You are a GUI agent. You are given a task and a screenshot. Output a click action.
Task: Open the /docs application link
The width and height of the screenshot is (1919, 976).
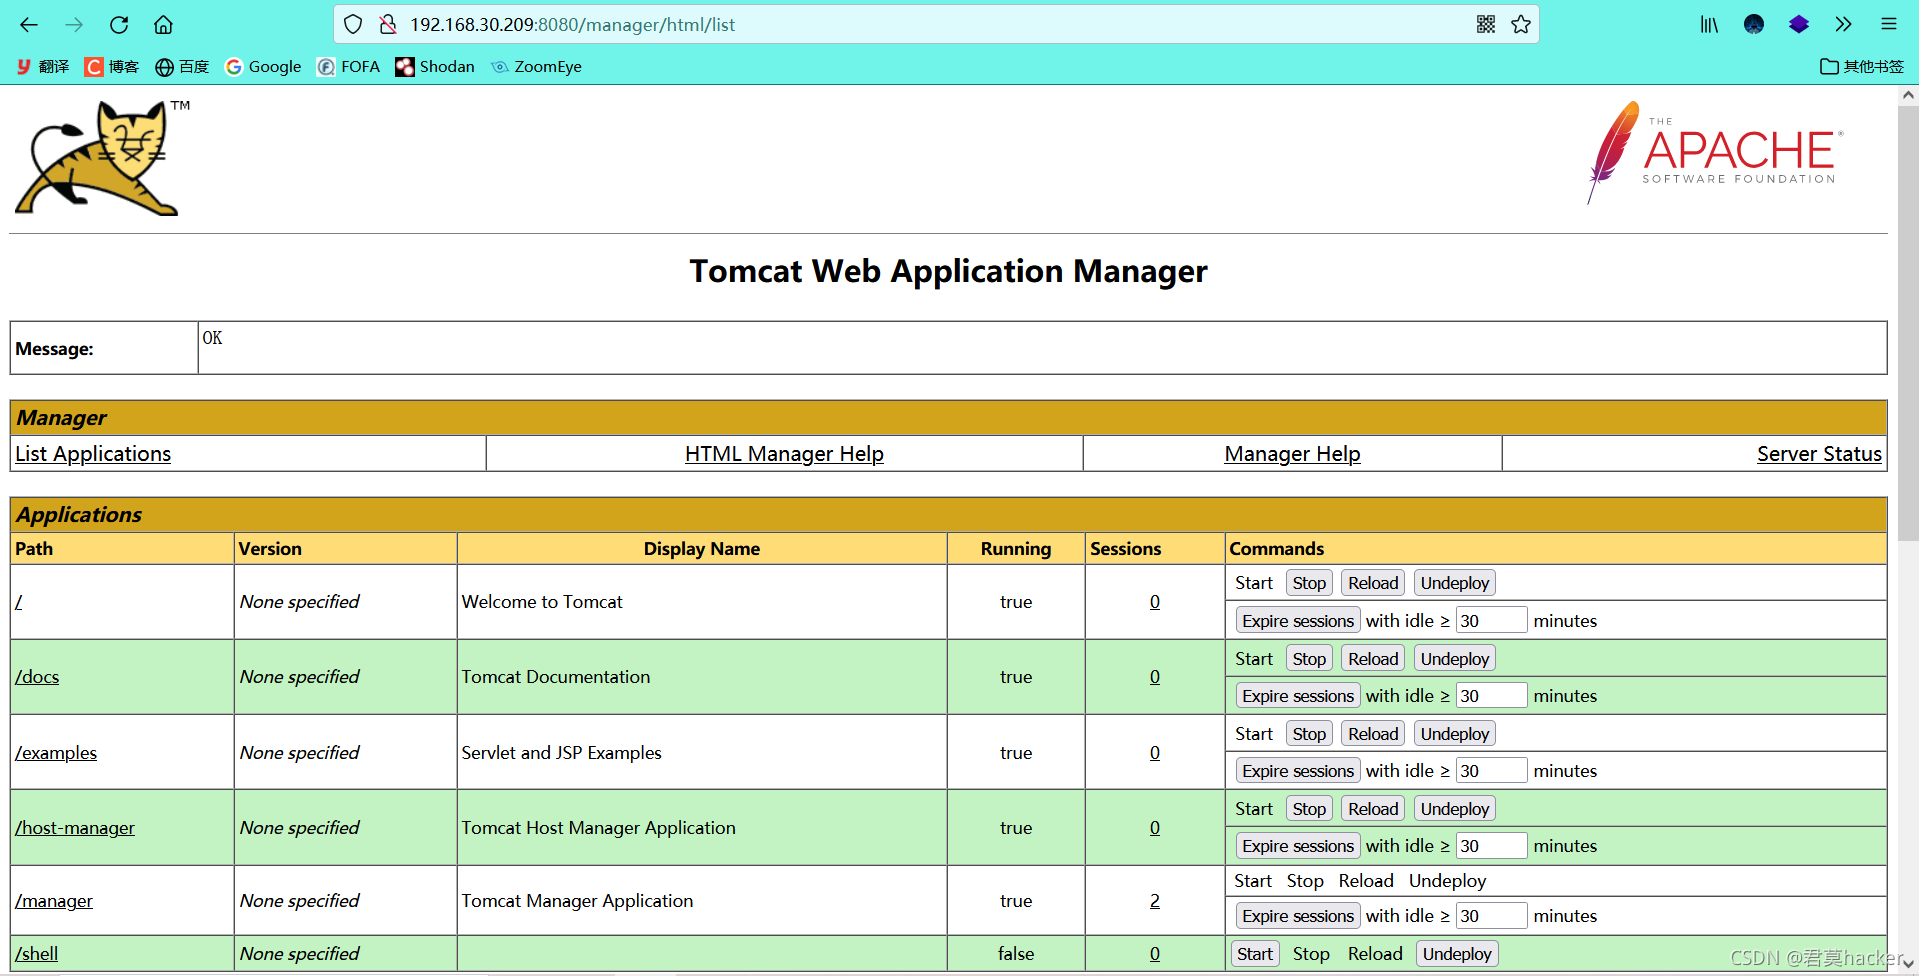coord(37,676)
